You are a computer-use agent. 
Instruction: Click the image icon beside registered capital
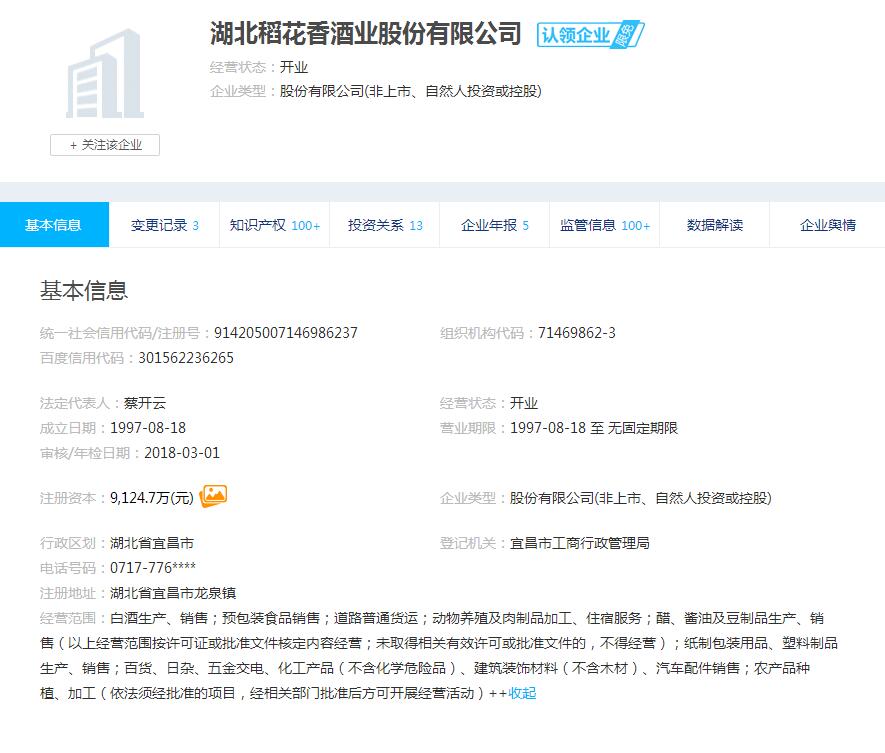tap(213, 496)
